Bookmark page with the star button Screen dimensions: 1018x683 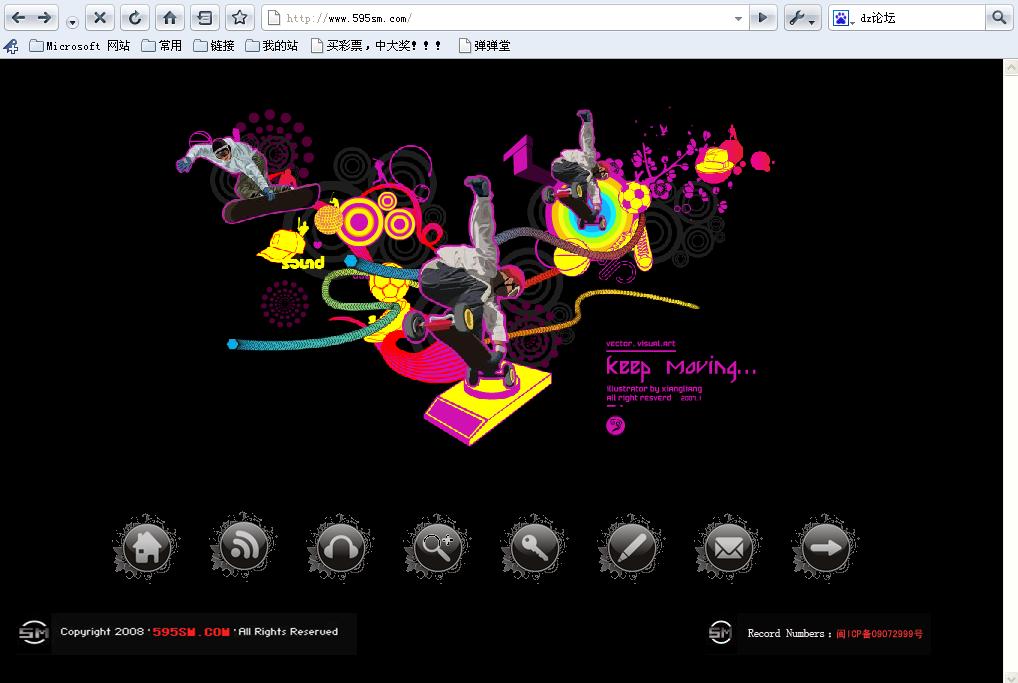tap(239, 18)
